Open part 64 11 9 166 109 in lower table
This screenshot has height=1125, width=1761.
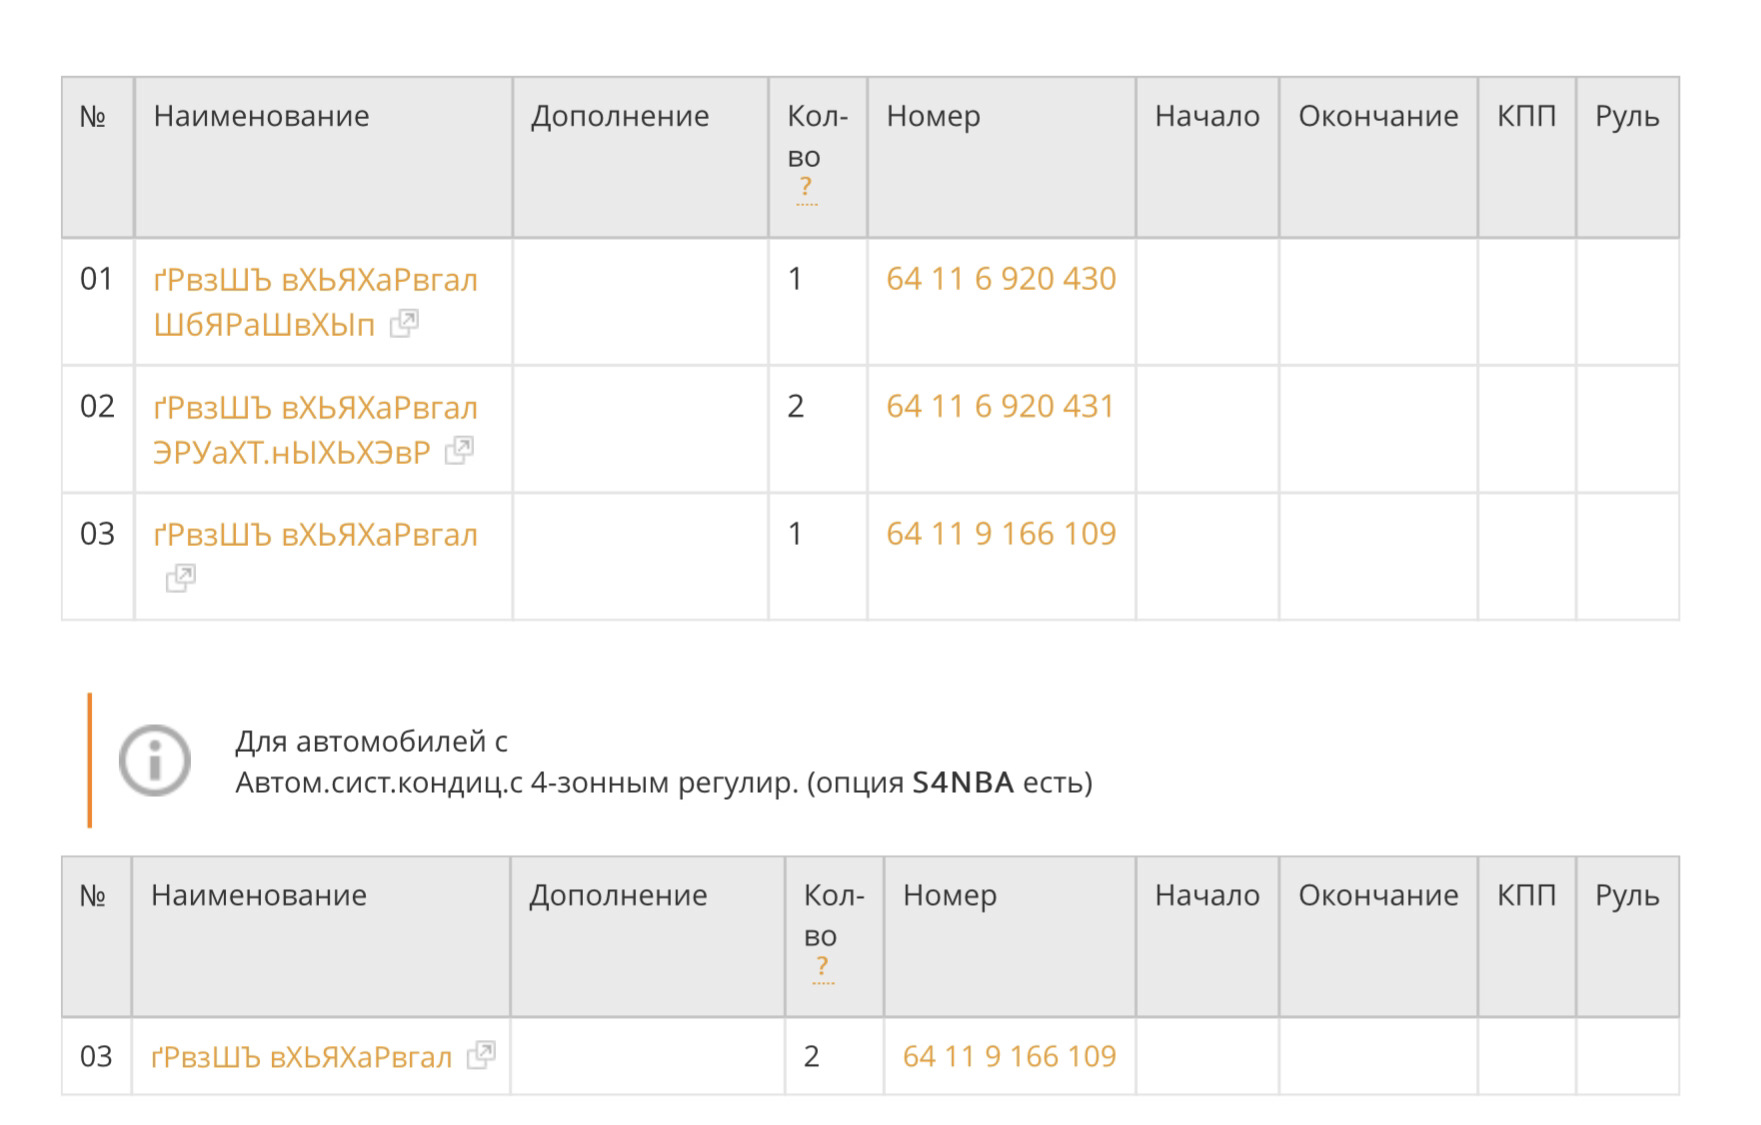(x=1008, y=1057)
